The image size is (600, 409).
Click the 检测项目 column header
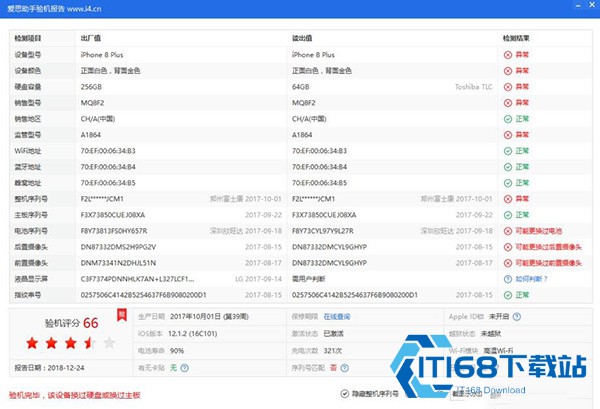[28, 38]
